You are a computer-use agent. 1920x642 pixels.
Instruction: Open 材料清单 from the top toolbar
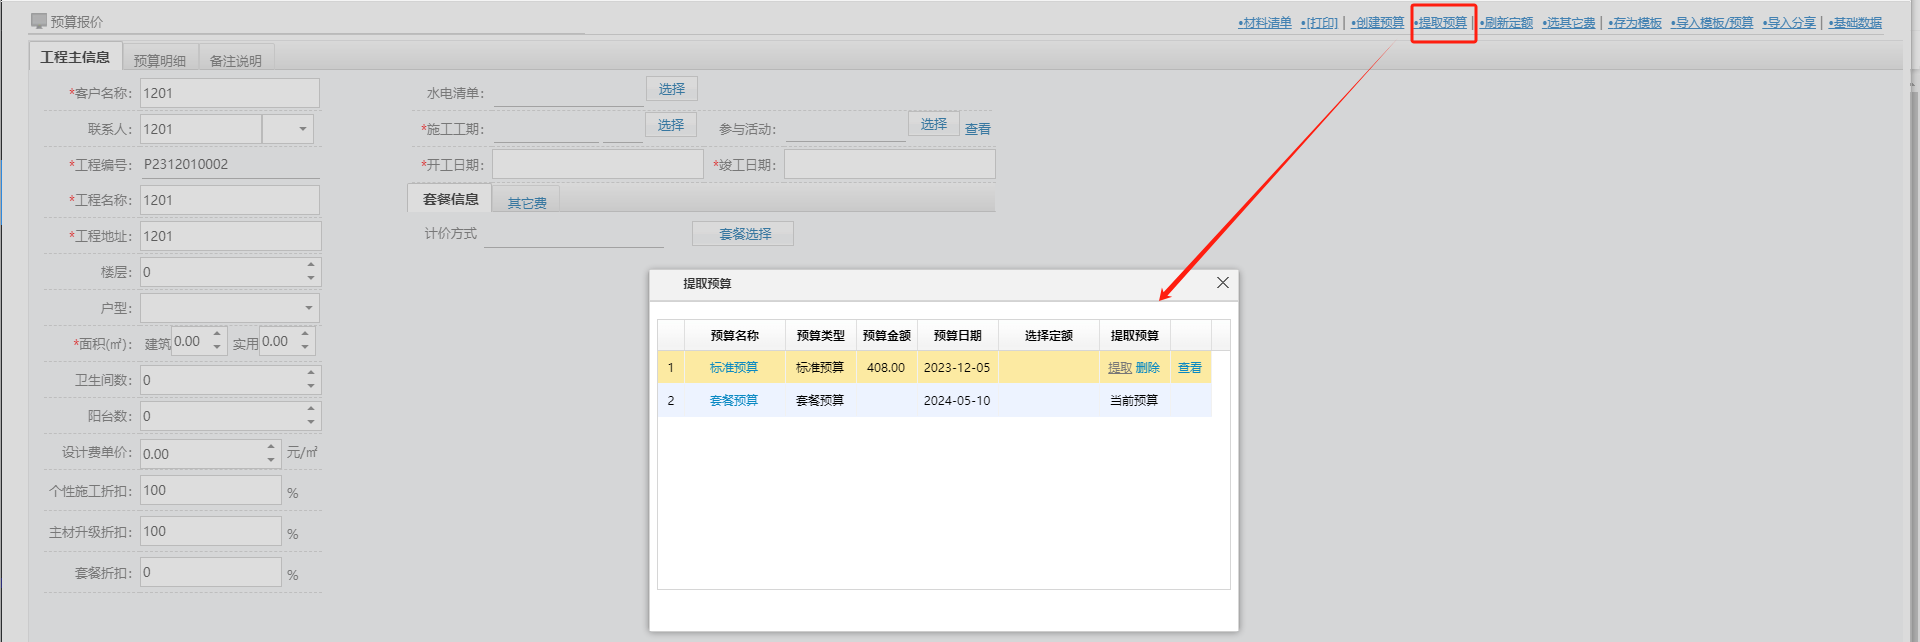[1265, 23]
